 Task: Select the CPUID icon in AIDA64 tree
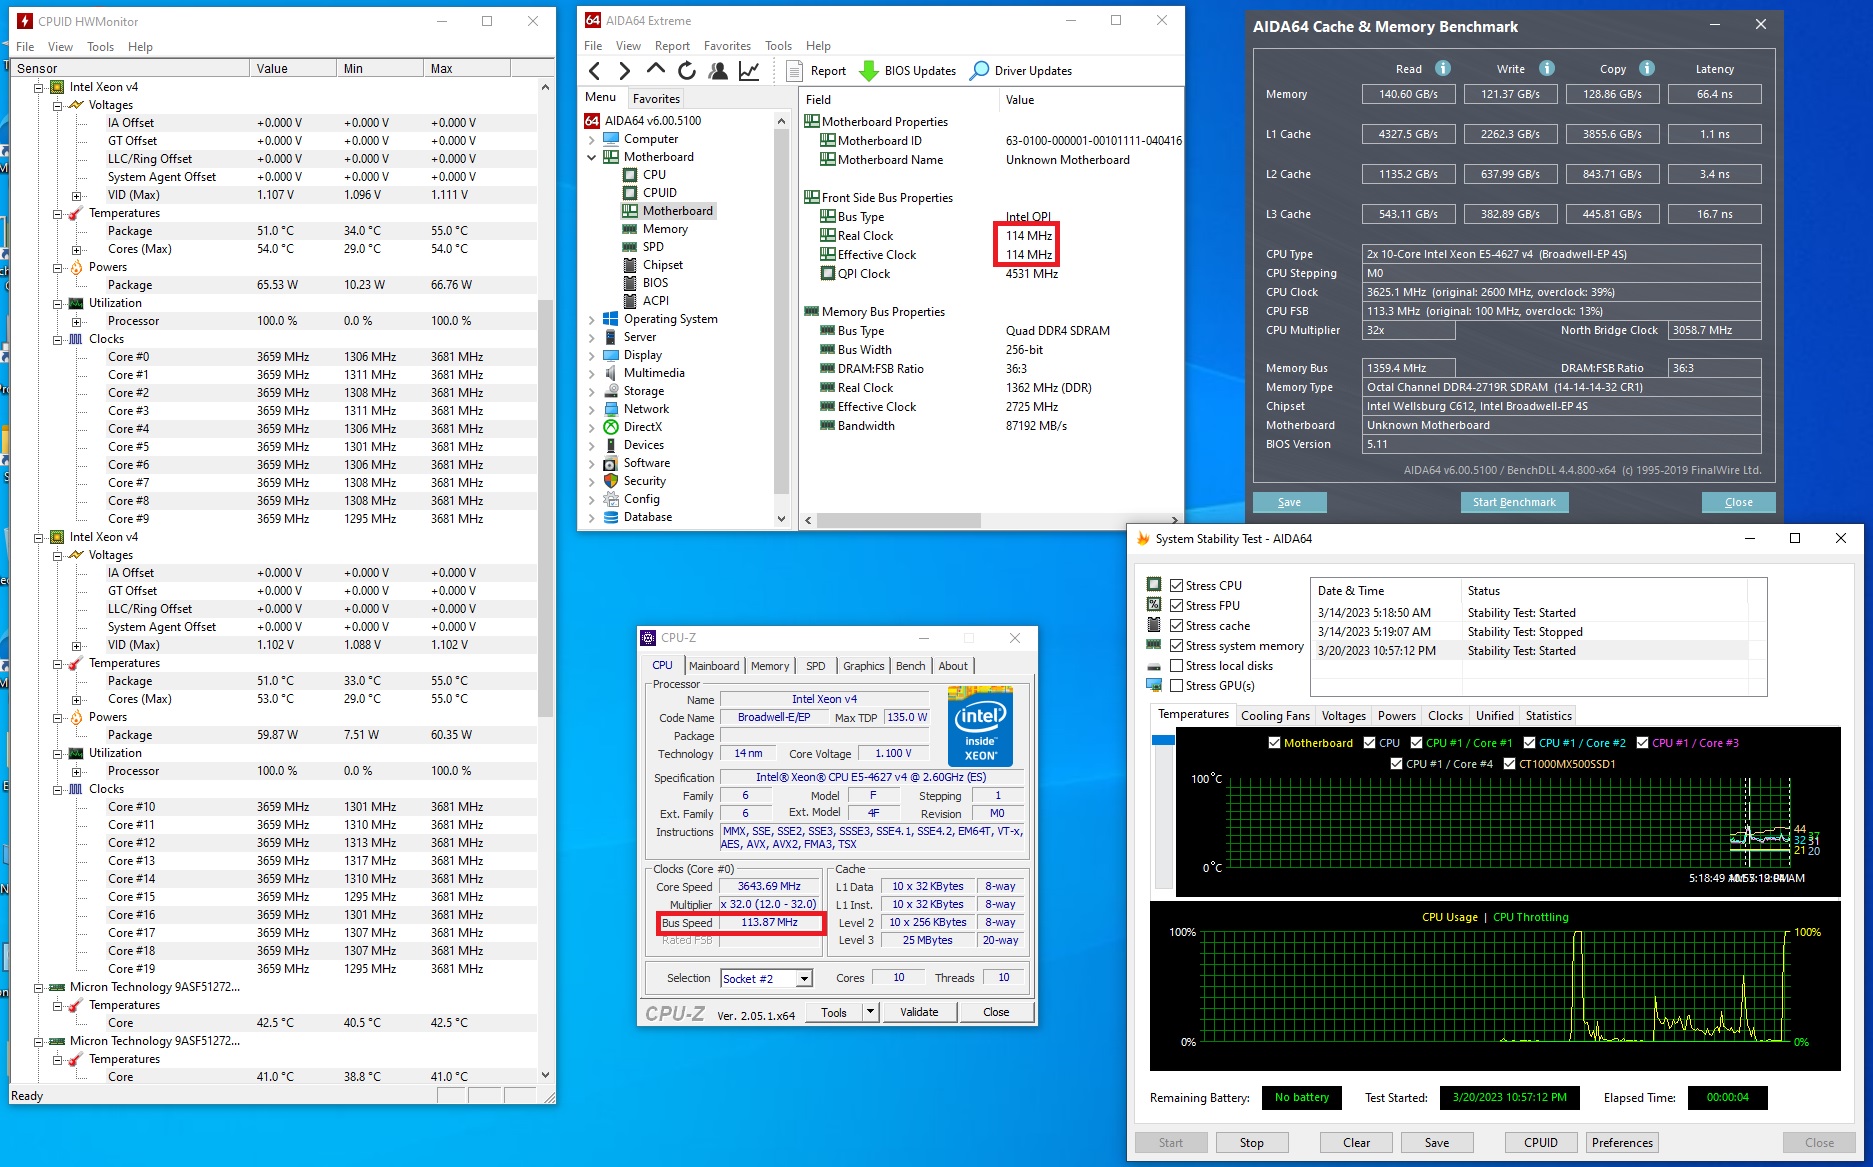tap(630, 193)
